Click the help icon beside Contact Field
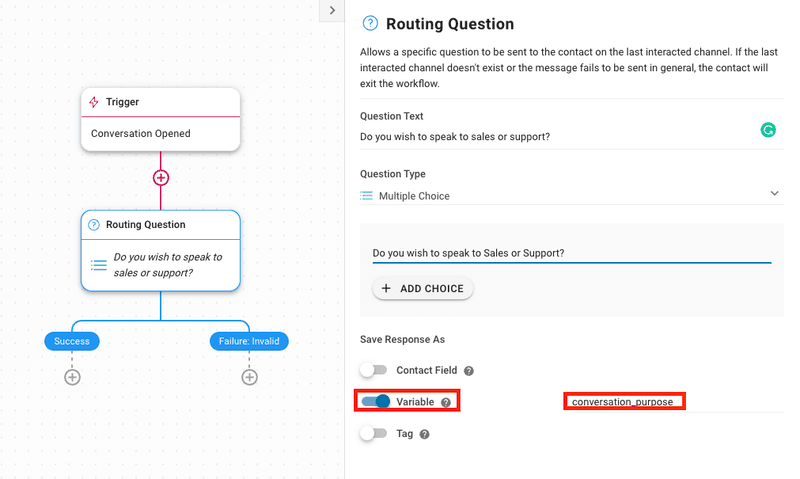The width and height of the screenshot is (800, 479). click(469, 370)
